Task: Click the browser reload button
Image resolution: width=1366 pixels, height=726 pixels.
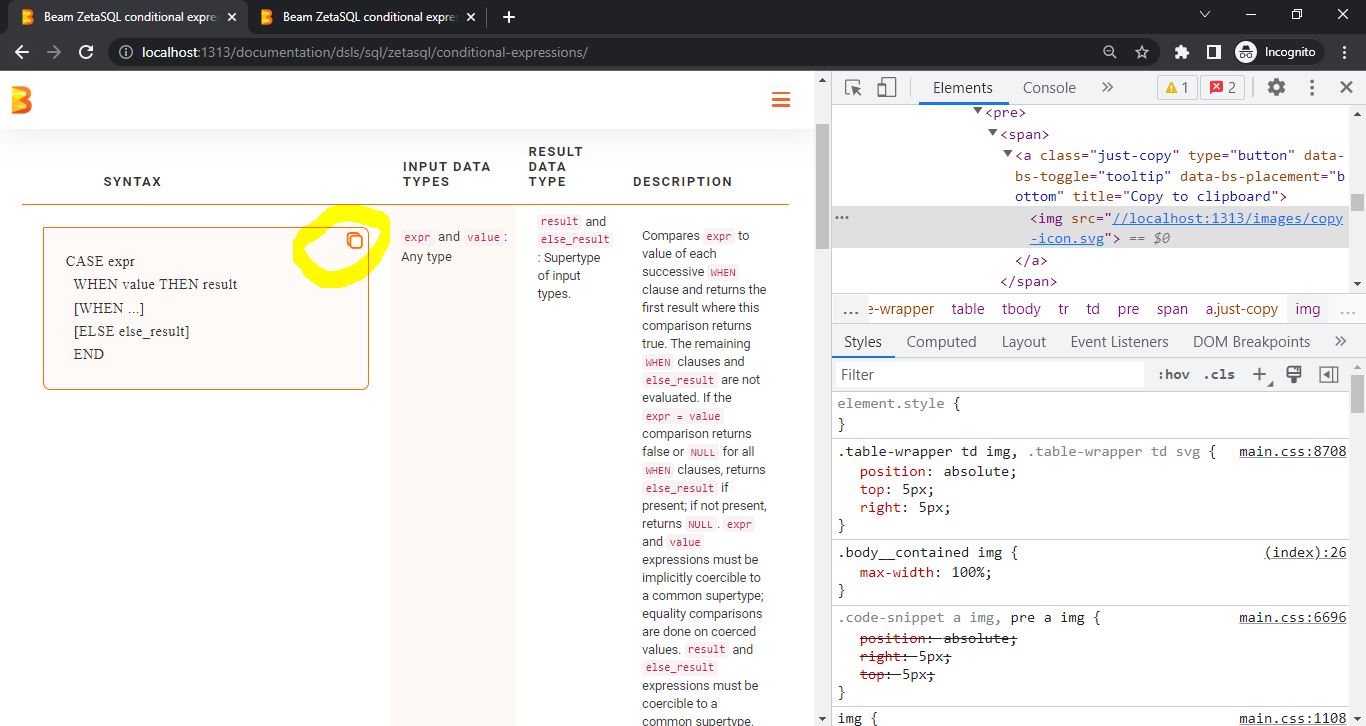Action: [x=87, y=52]
